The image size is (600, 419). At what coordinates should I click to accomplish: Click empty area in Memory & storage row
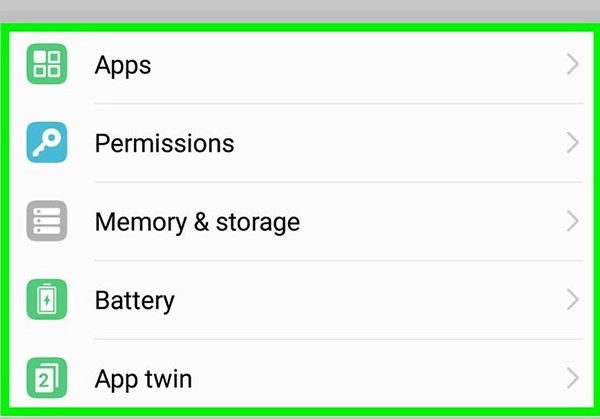430,221
